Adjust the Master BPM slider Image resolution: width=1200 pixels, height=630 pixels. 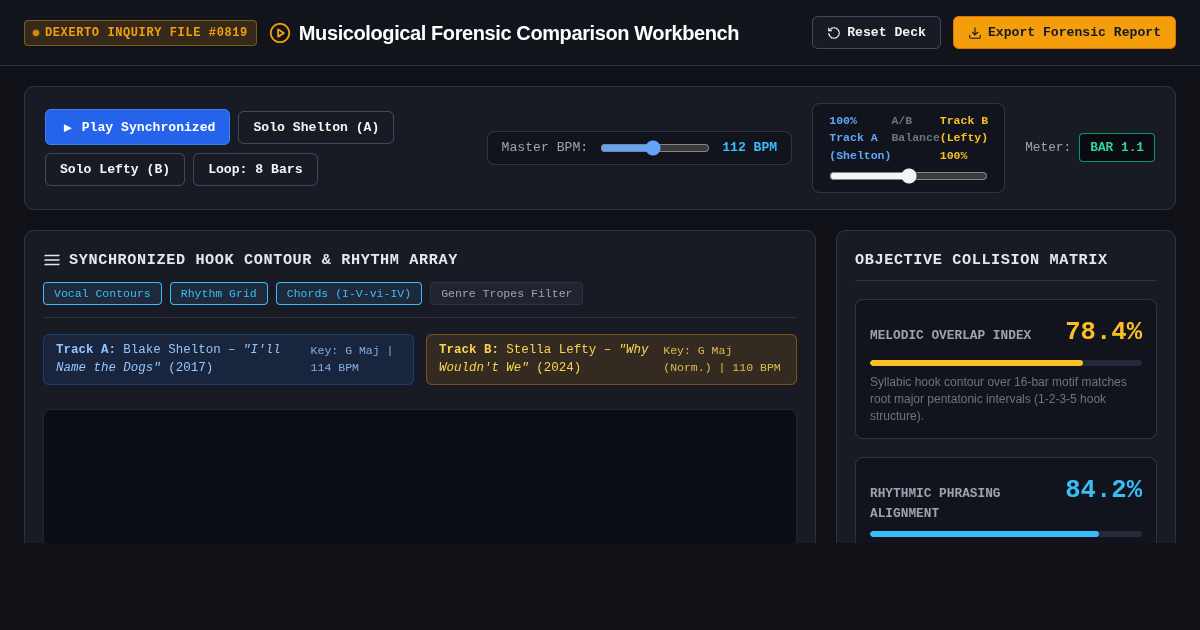655,148
